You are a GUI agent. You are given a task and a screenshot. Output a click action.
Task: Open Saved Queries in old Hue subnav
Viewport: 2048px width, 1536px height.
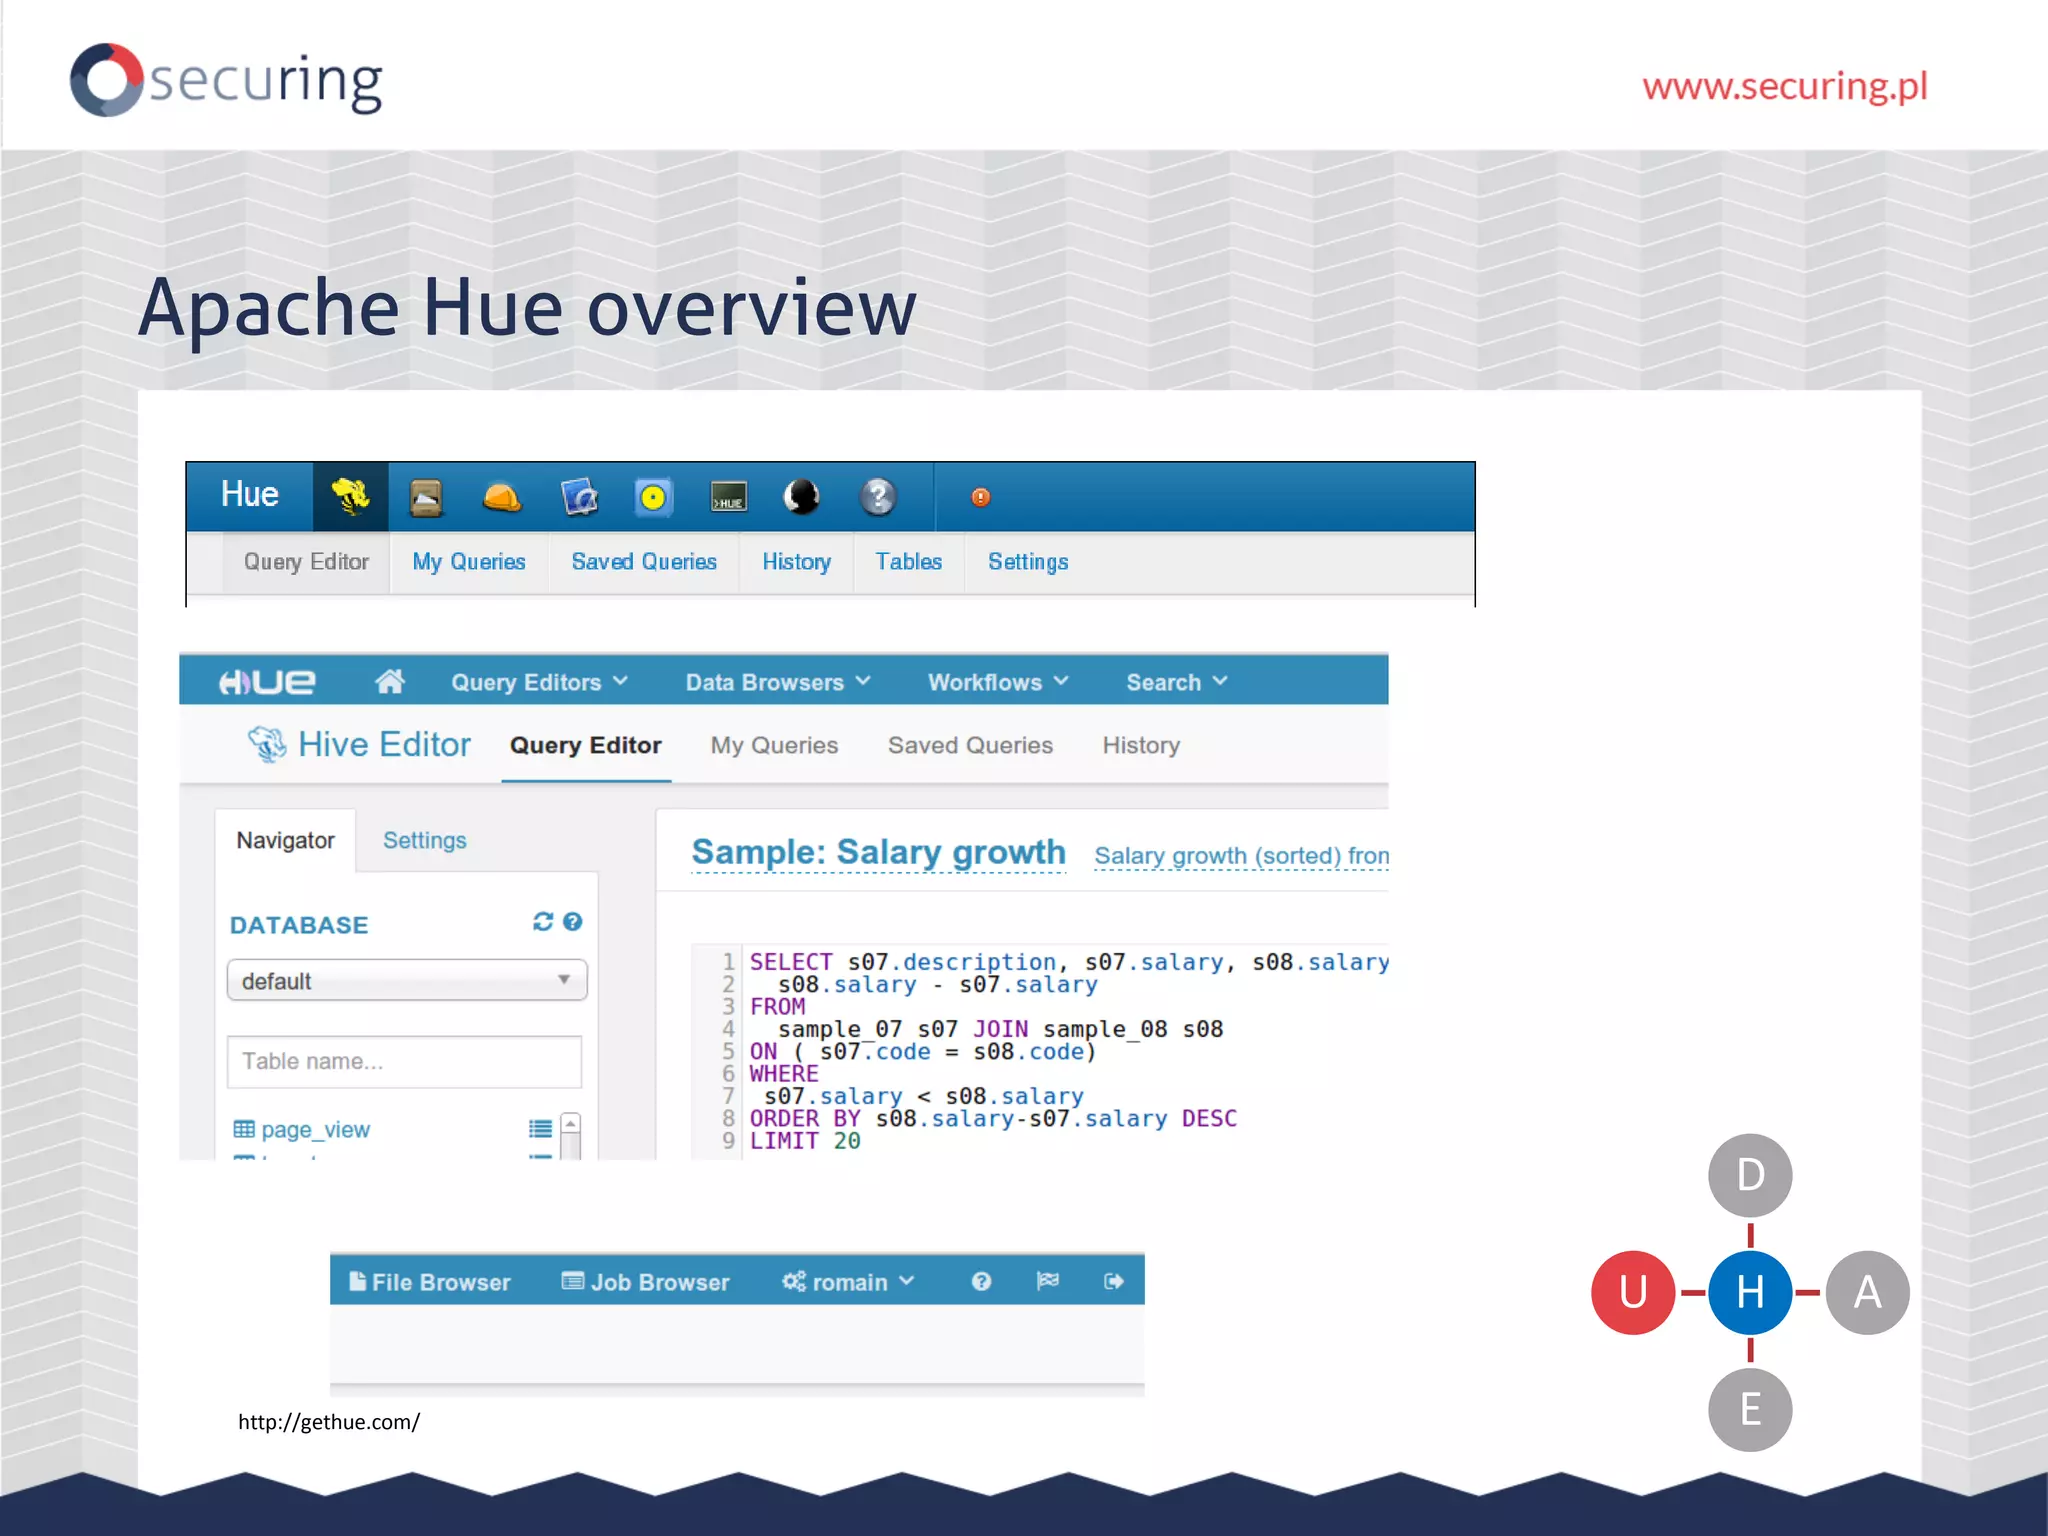tap(644, 562)
